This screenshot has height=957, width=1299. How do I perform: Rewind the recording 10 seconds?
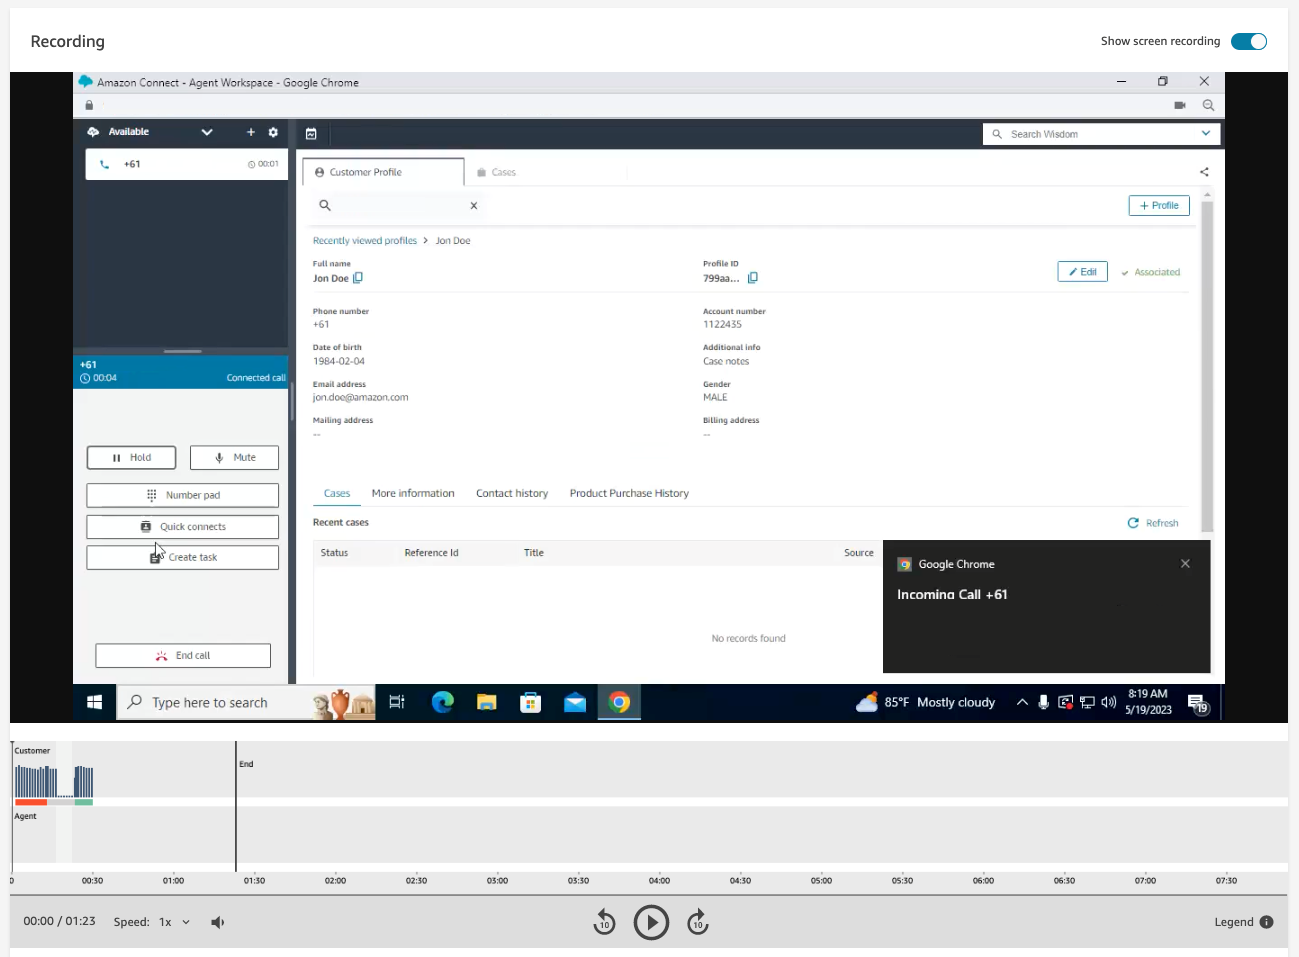pyautogui.click(x=604, y=922)
